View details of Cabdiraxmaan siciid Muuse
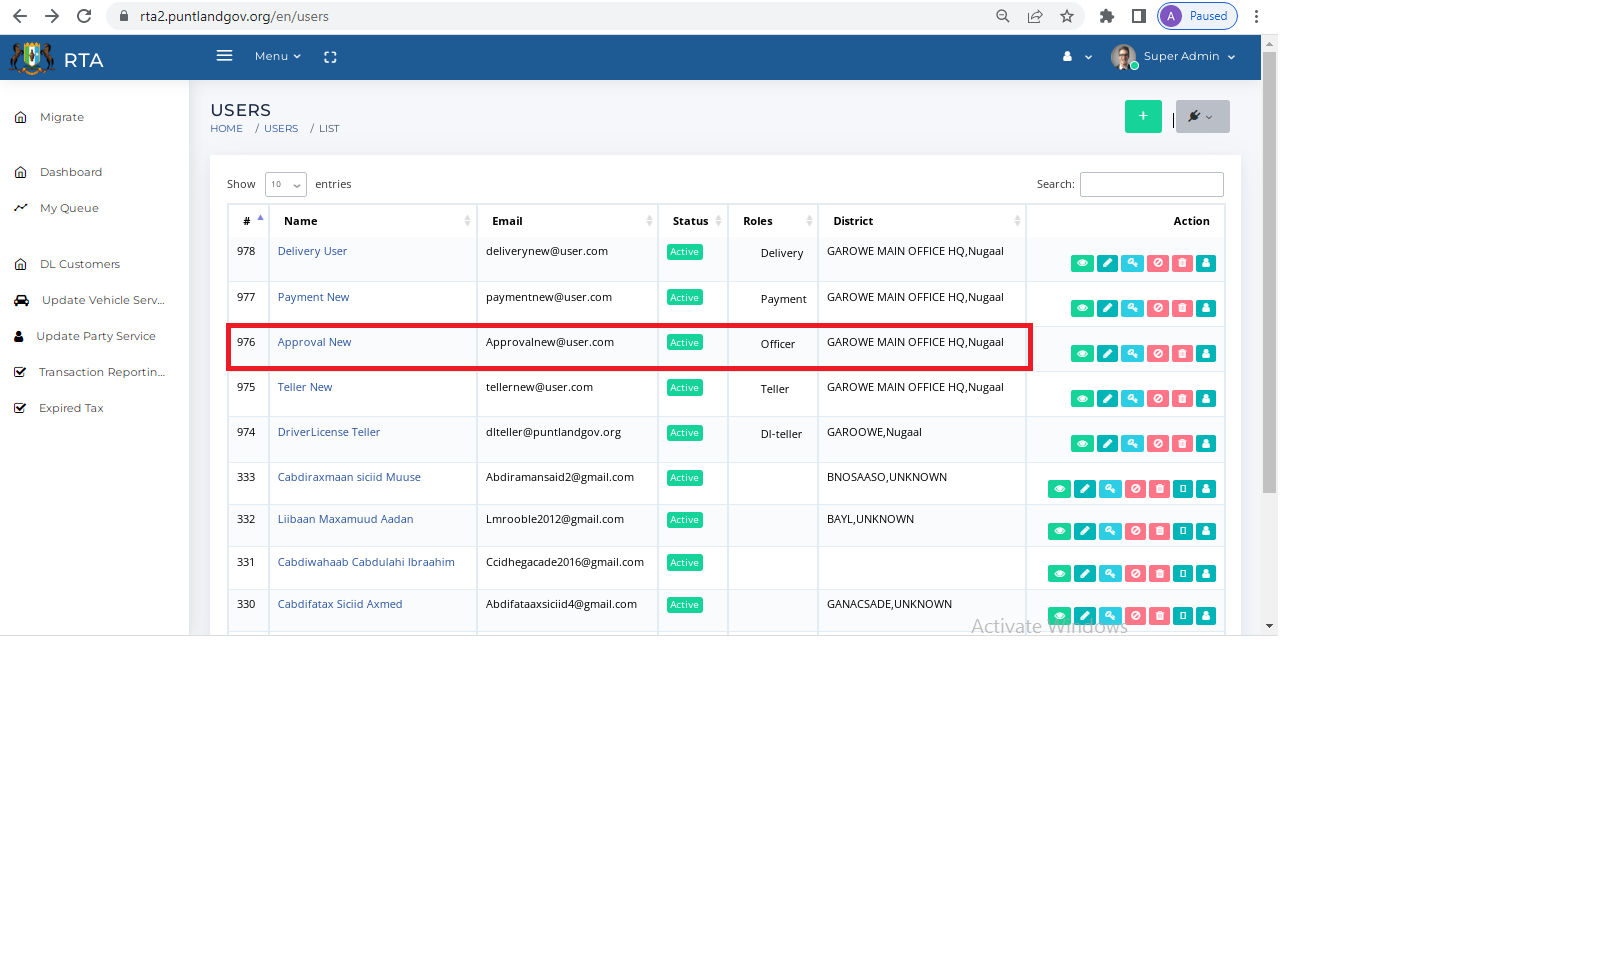Image resolution: width=1624 pixels, height=956 pixels. tap(1059, 489)
